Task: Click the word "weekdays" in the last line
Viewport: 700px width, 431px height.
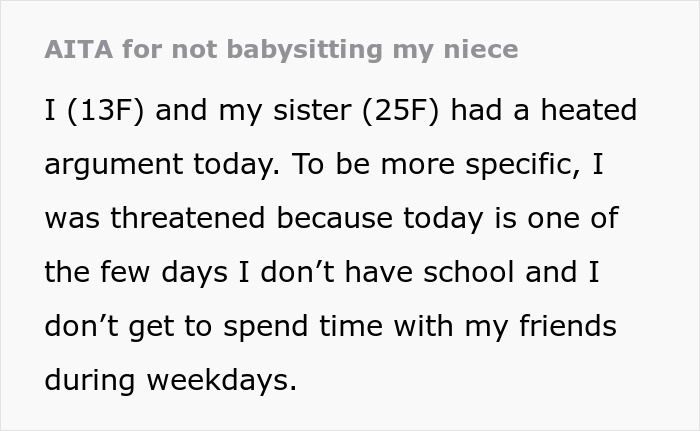Action: pyautogui.click(x=220, y=380)
